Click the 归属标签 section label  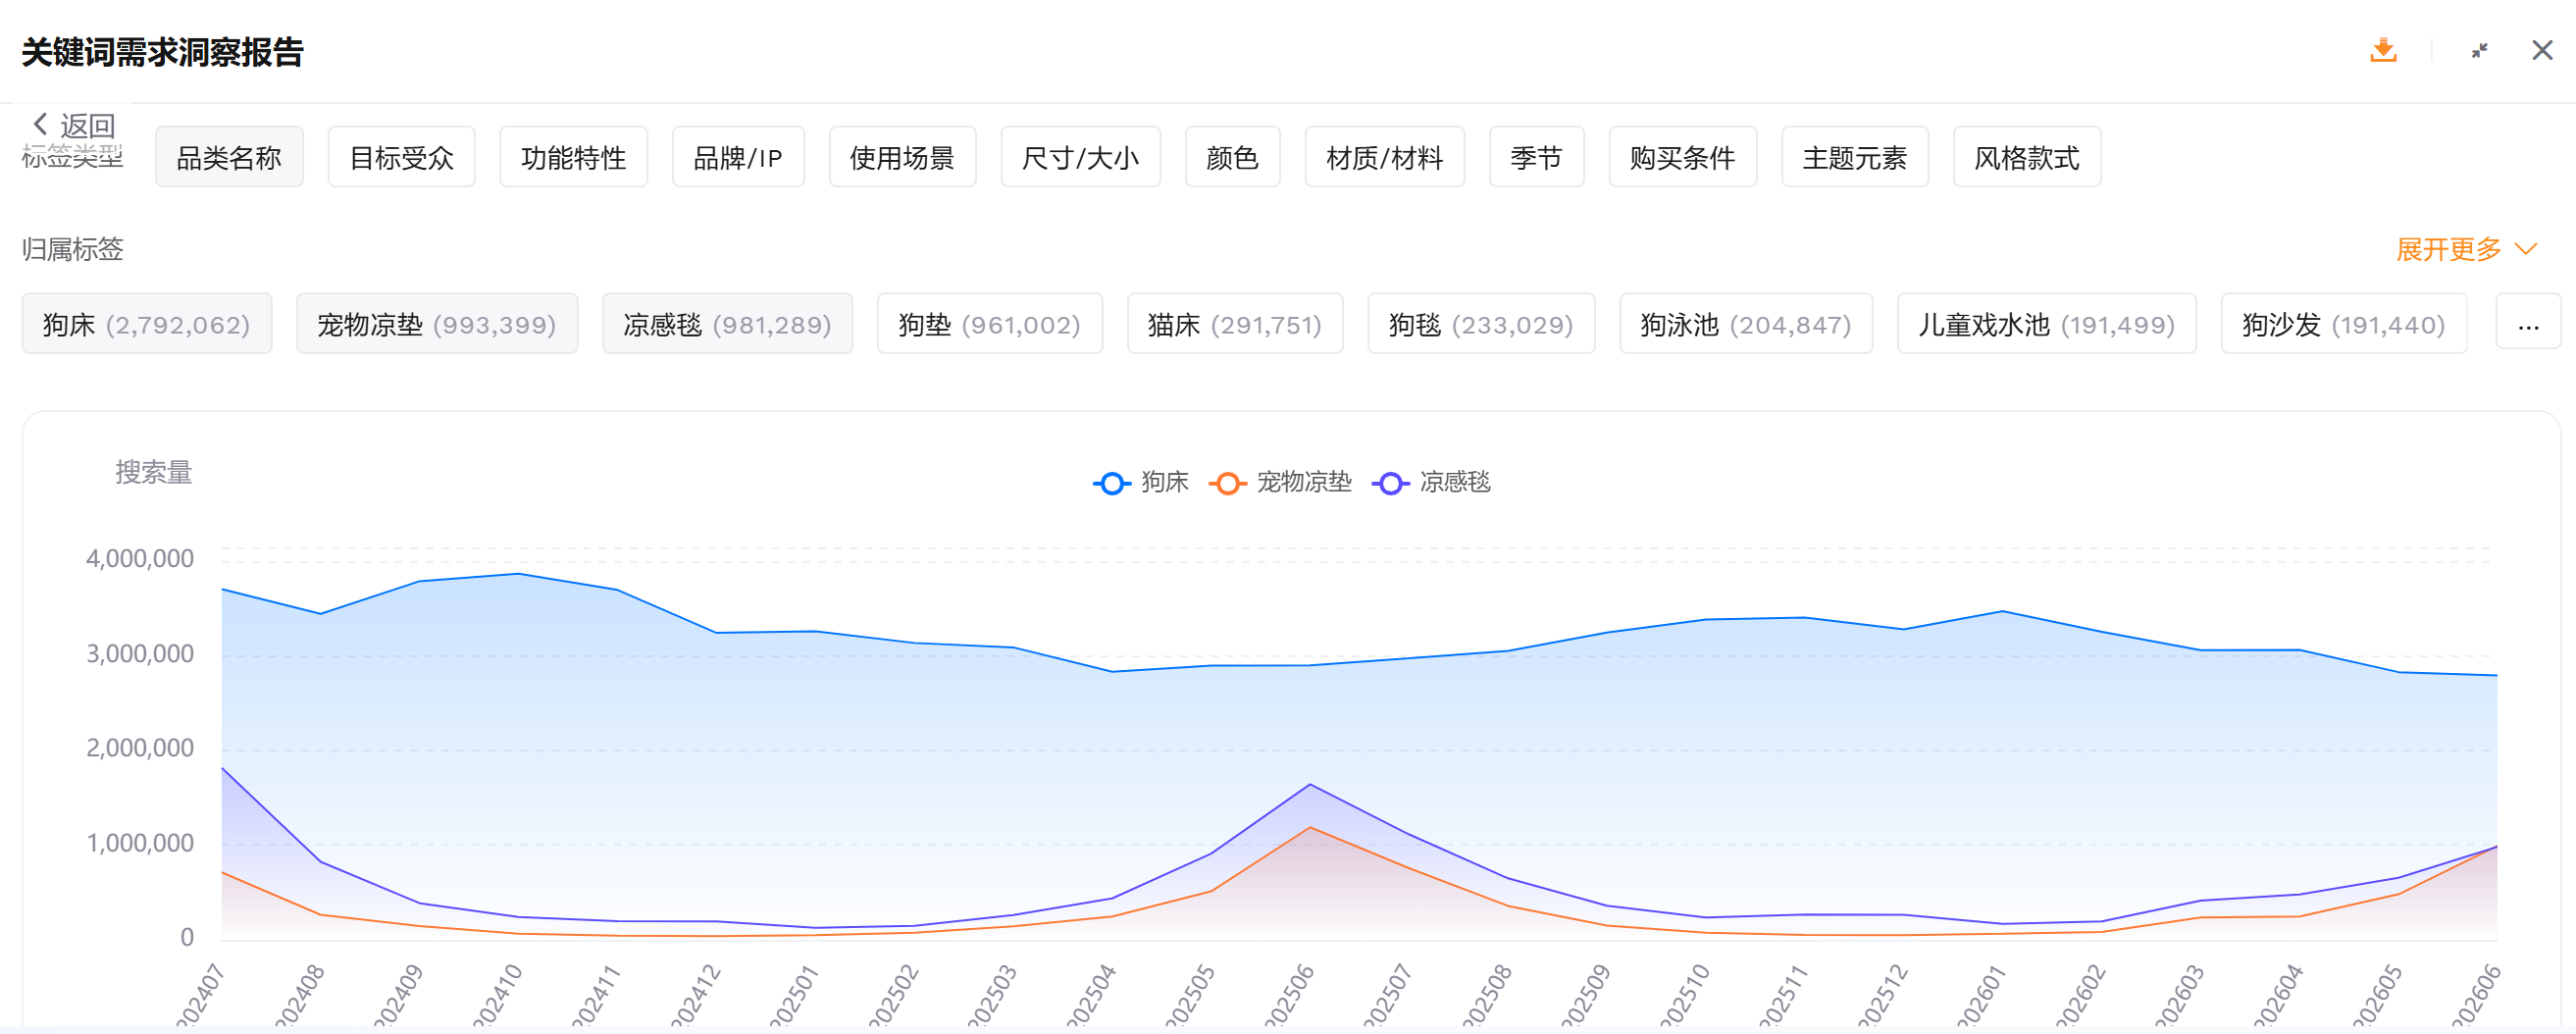(x=72, y=249)
